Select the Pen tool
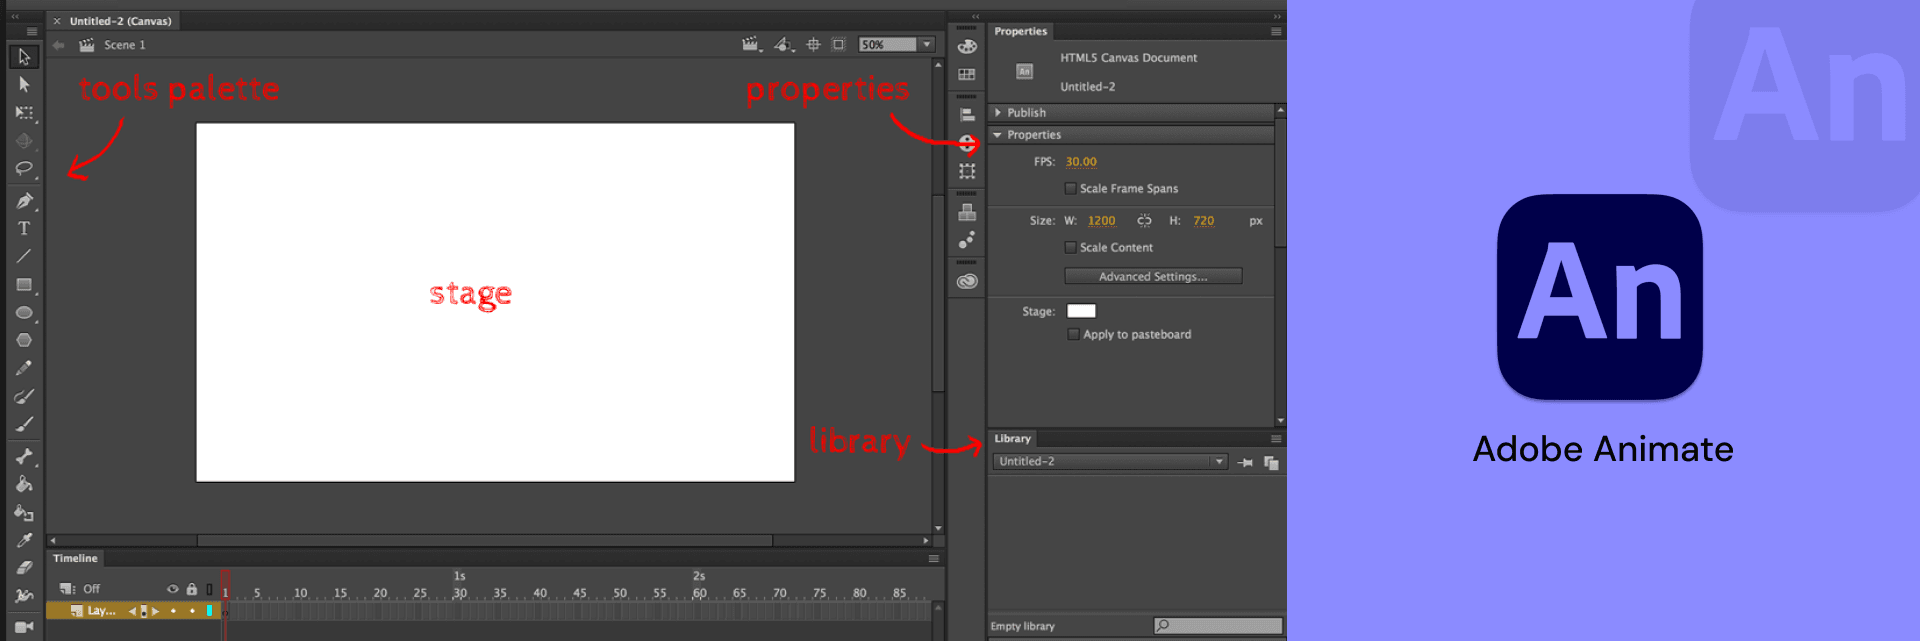This screenshot has height=641, width=1920. point(24,201)
